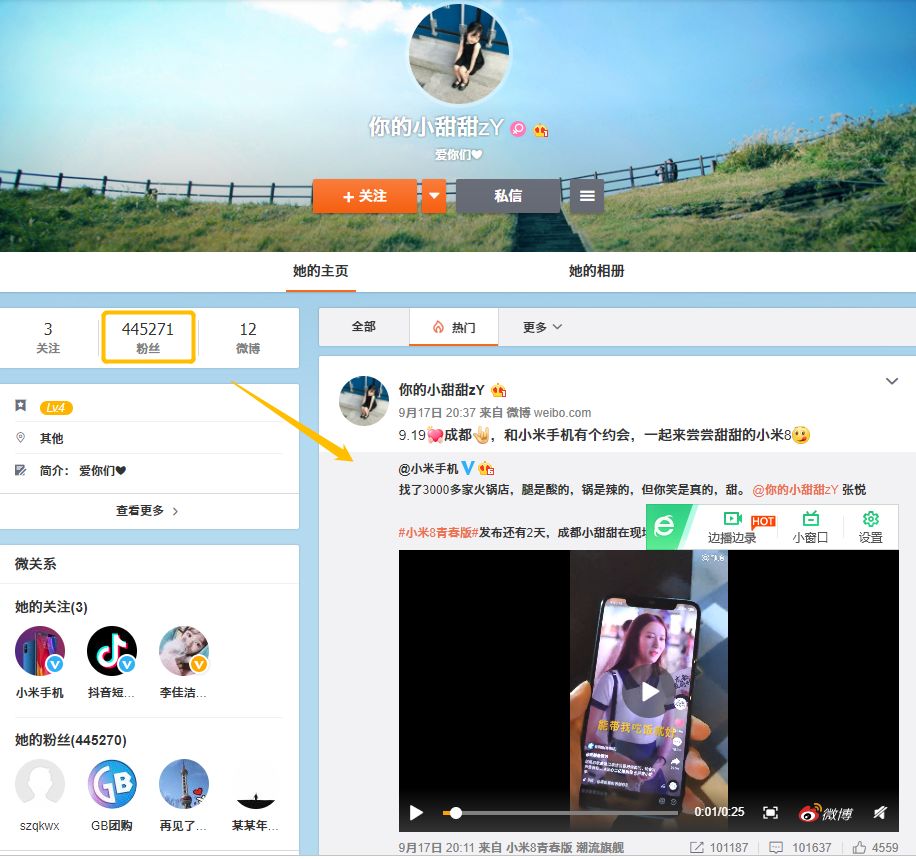
Task: Click the post author's avatar thumbnail
Action: [364, 401]
